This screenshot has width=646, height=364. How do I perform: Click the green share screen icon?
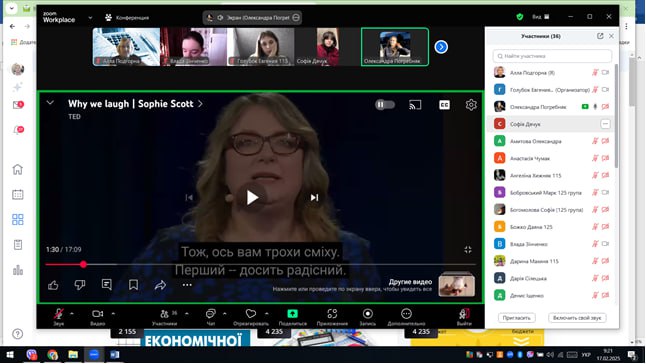292,314
